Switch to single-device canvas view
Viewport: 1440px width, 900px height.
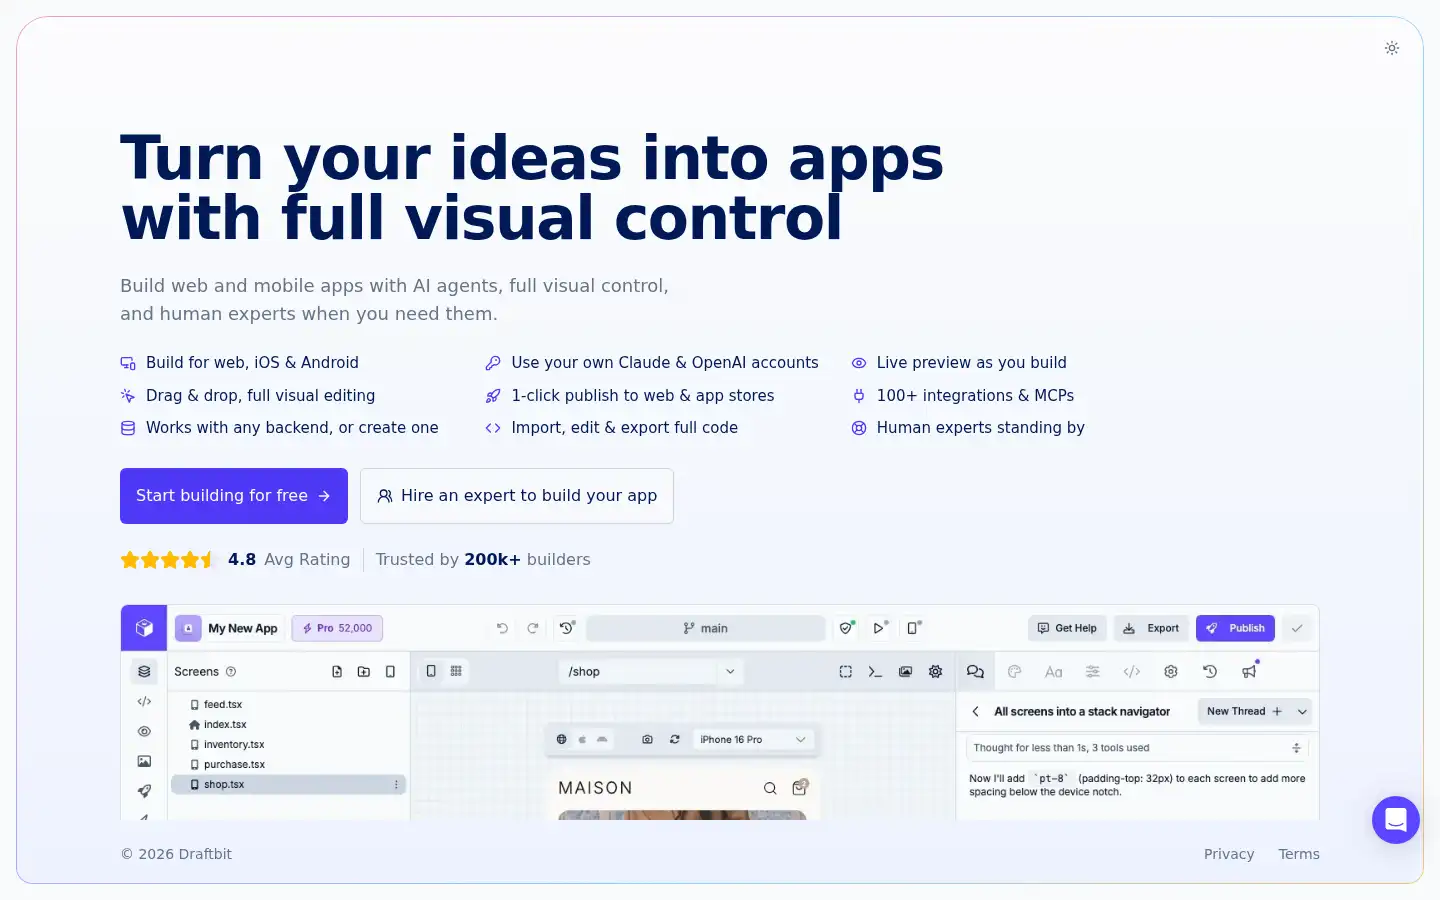[431, 671]
